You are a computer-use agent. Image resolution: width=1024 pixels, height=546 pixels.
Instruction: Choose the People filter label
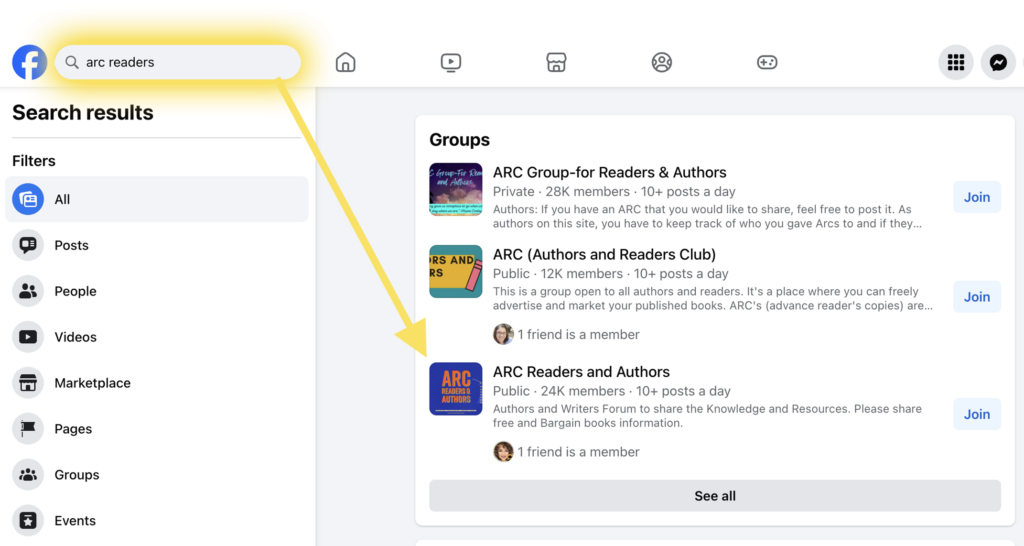75,291
